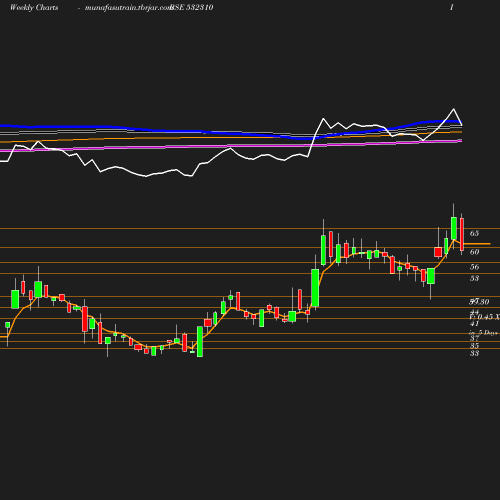Click the price level label 65
Screen dimensions: 500x500
474,233
